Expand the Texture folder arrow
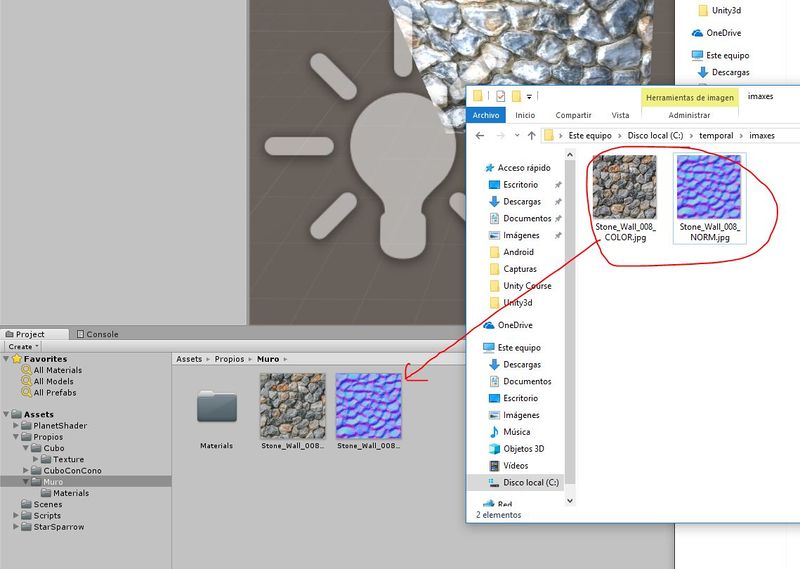Viewport: 800px width, 569px height. [x=35, y=459]
